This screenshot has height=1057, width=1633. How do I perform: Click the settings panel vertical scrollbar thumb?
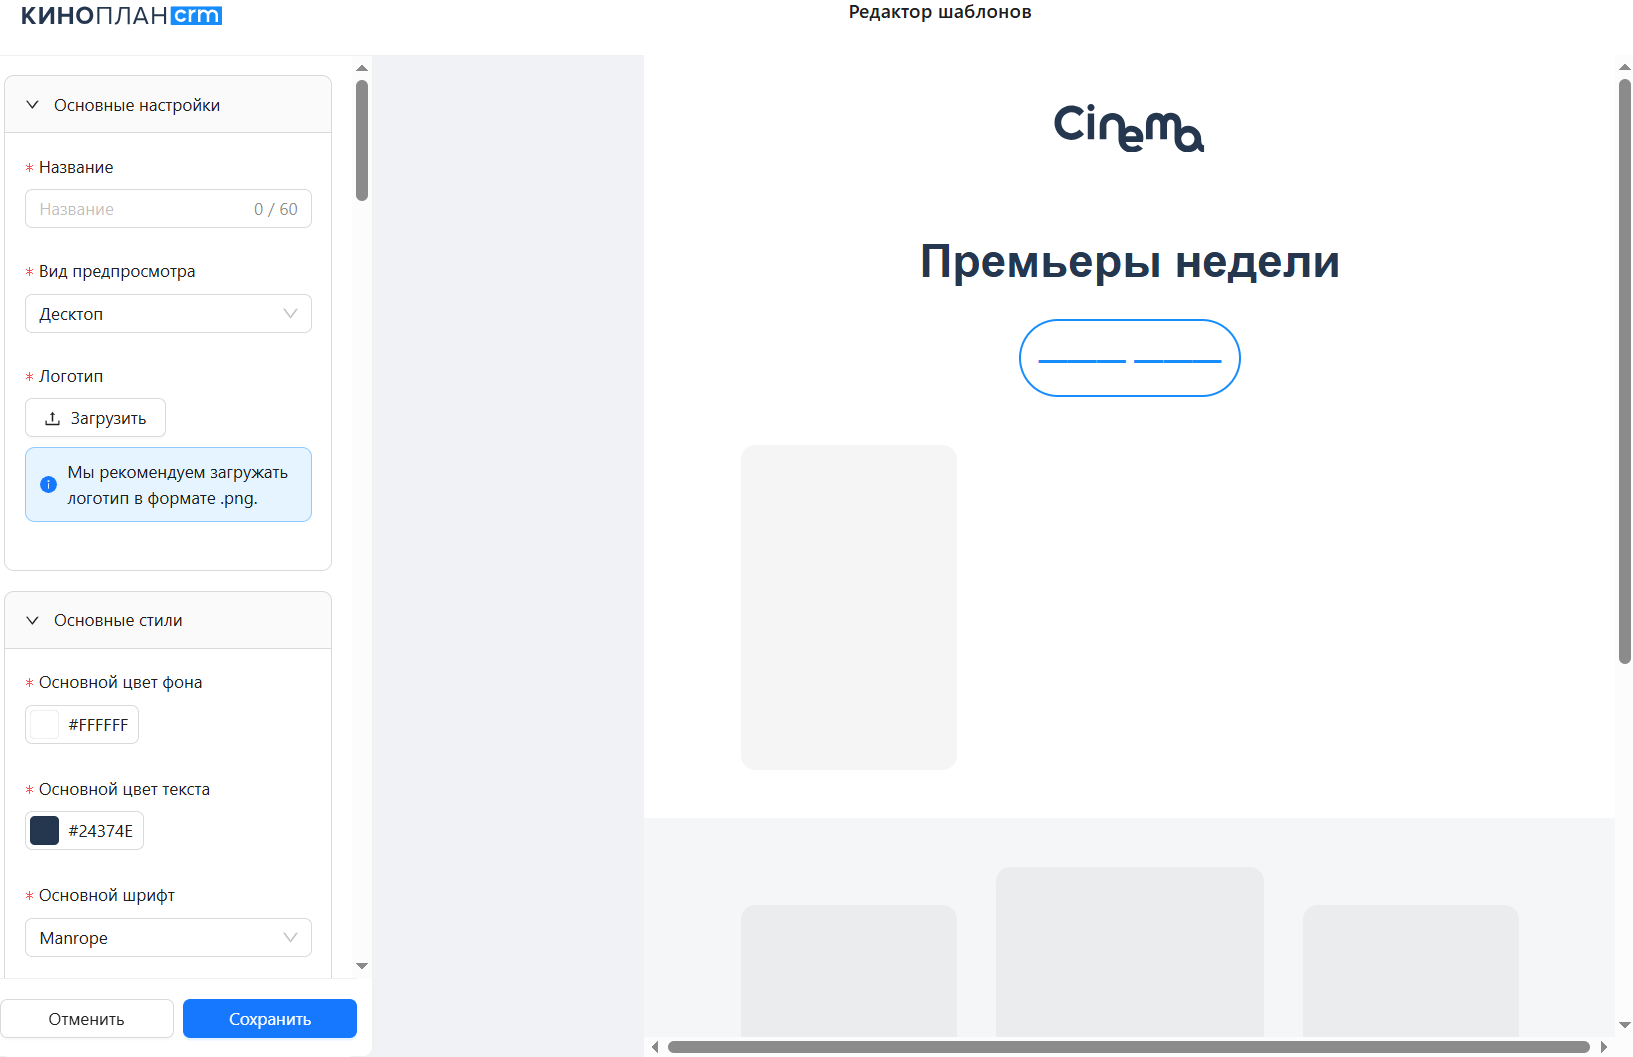(x=362, y=140)
